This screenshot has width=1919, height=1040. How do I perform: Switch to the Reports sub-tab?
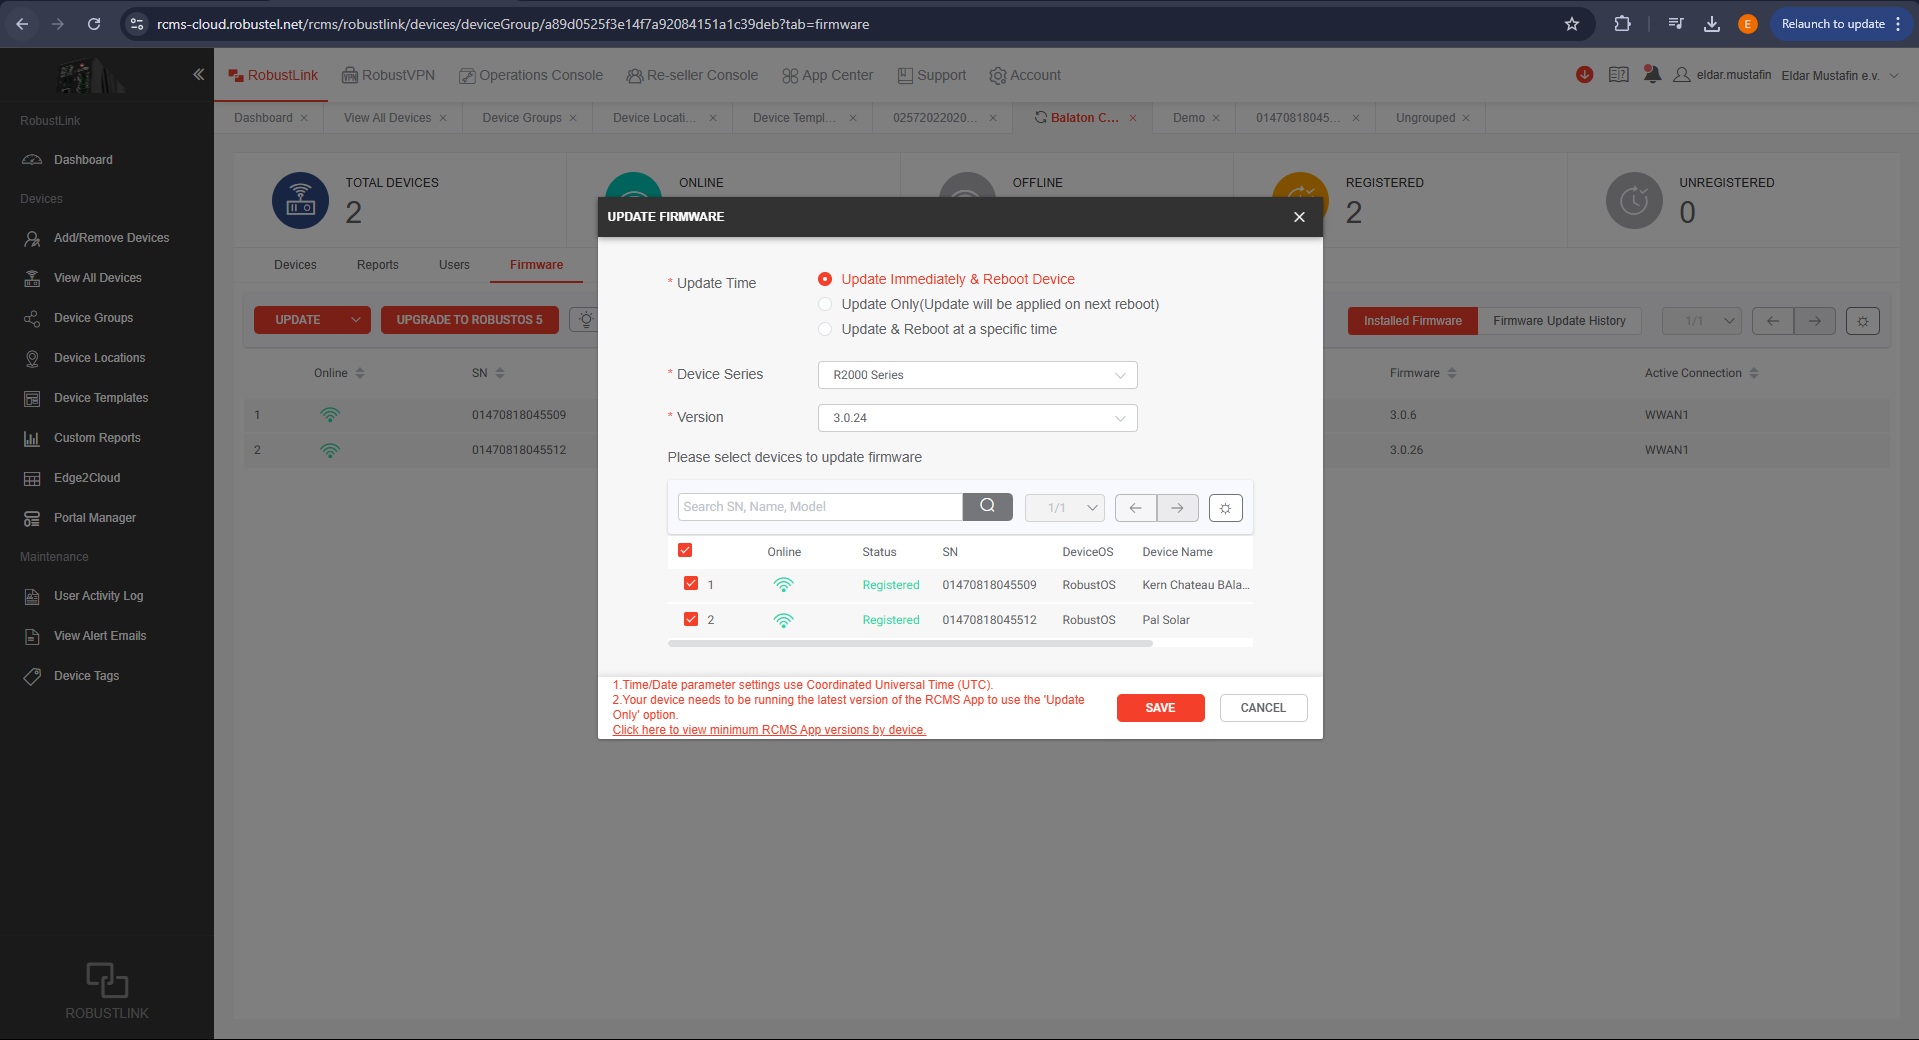[377, 265]
